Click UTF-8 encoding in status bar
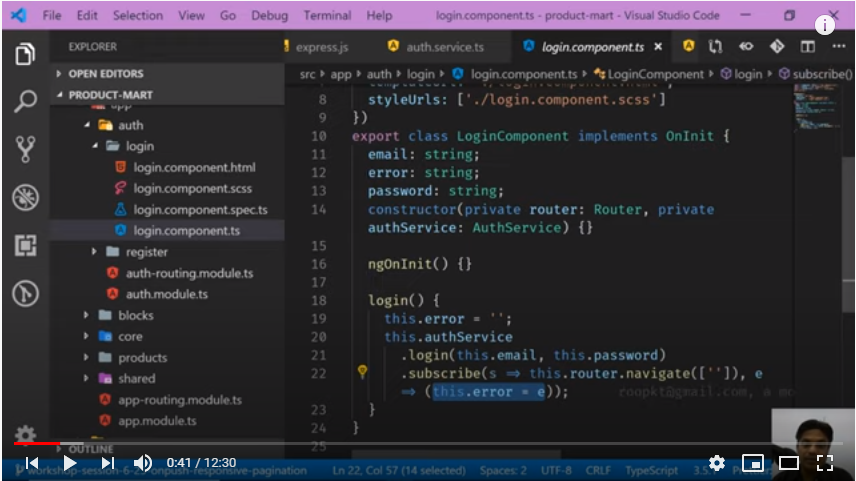Screen dimensions: 856x481 (556, 471)
